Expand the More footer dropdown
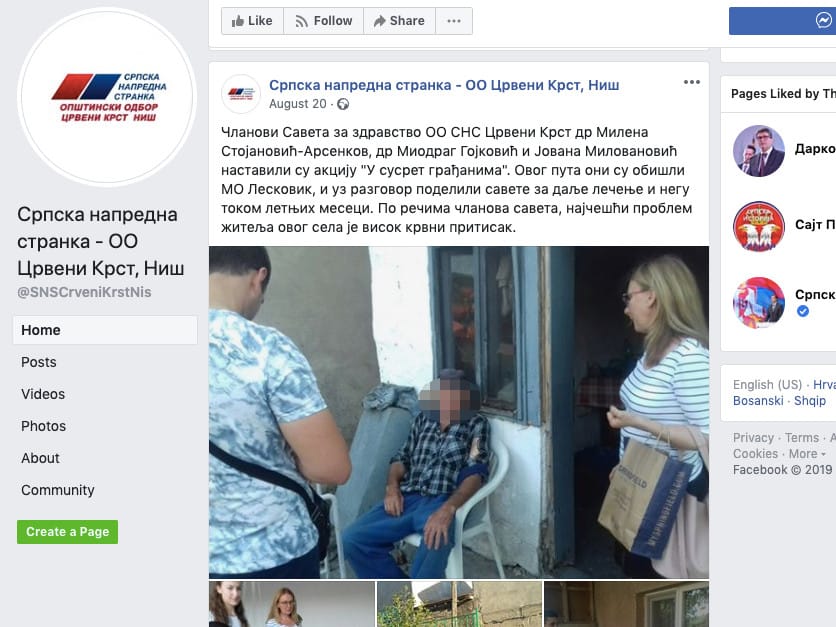The height and width of the screenshot is (627, 836). [x=807, y=454]
